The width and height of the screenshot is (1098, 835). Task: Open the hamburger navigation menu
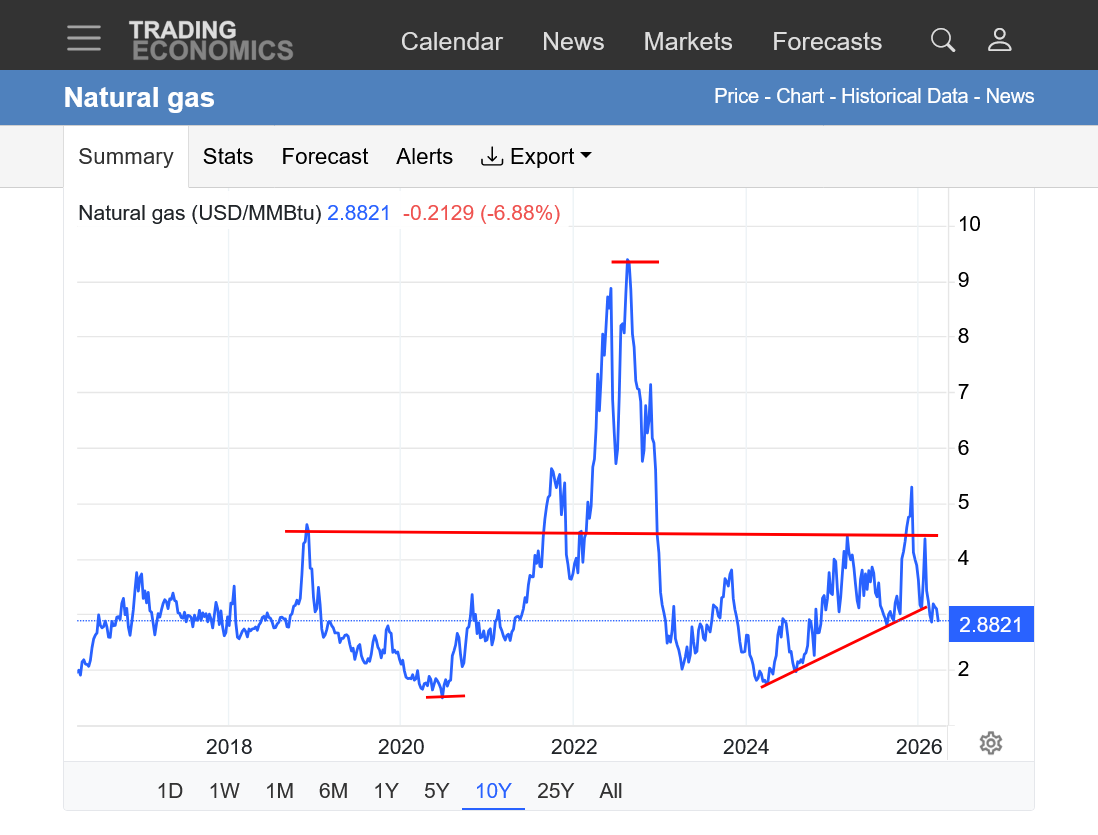(x=84, y=39)
